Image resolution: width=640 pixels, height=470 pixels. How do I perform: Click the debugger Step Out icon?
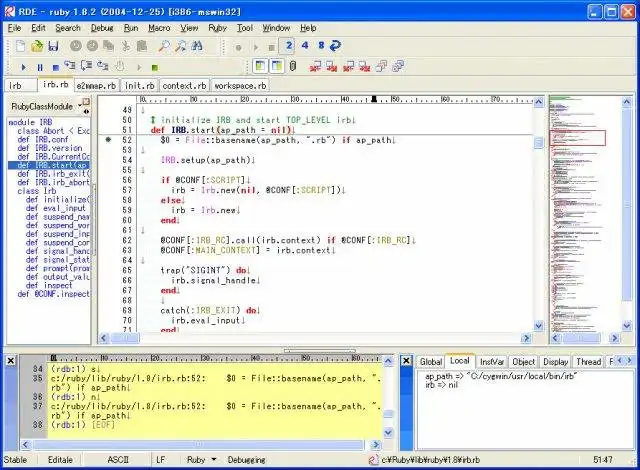pyautogui.click(x=102, y=66)
